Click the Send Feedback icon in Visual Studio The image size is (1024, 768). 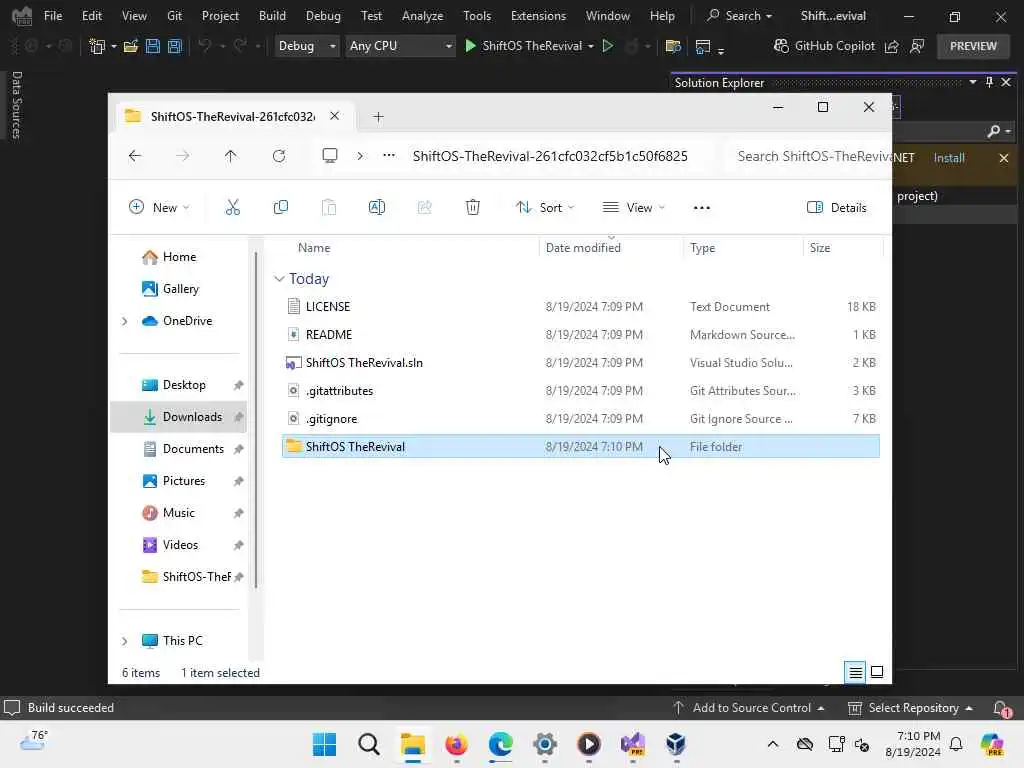click(918, 46)
